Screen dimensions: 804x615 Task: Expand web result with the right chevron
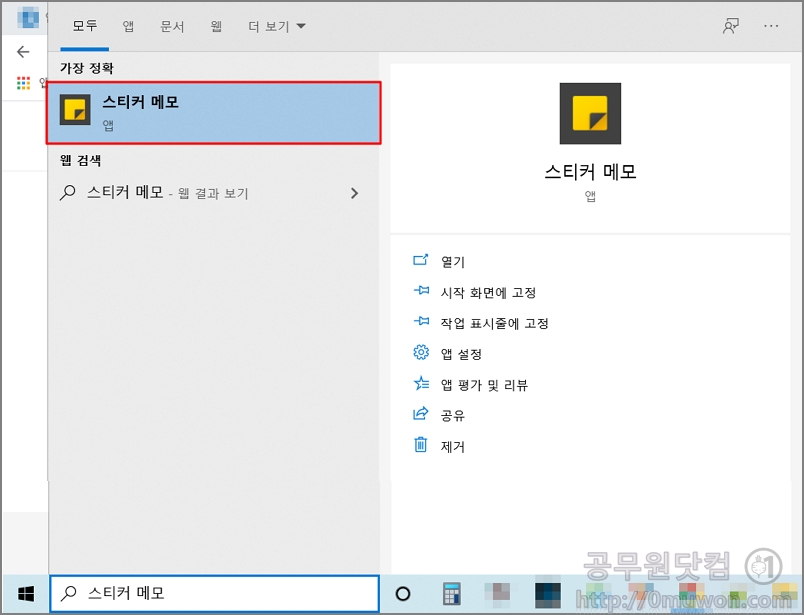point(354,193)
